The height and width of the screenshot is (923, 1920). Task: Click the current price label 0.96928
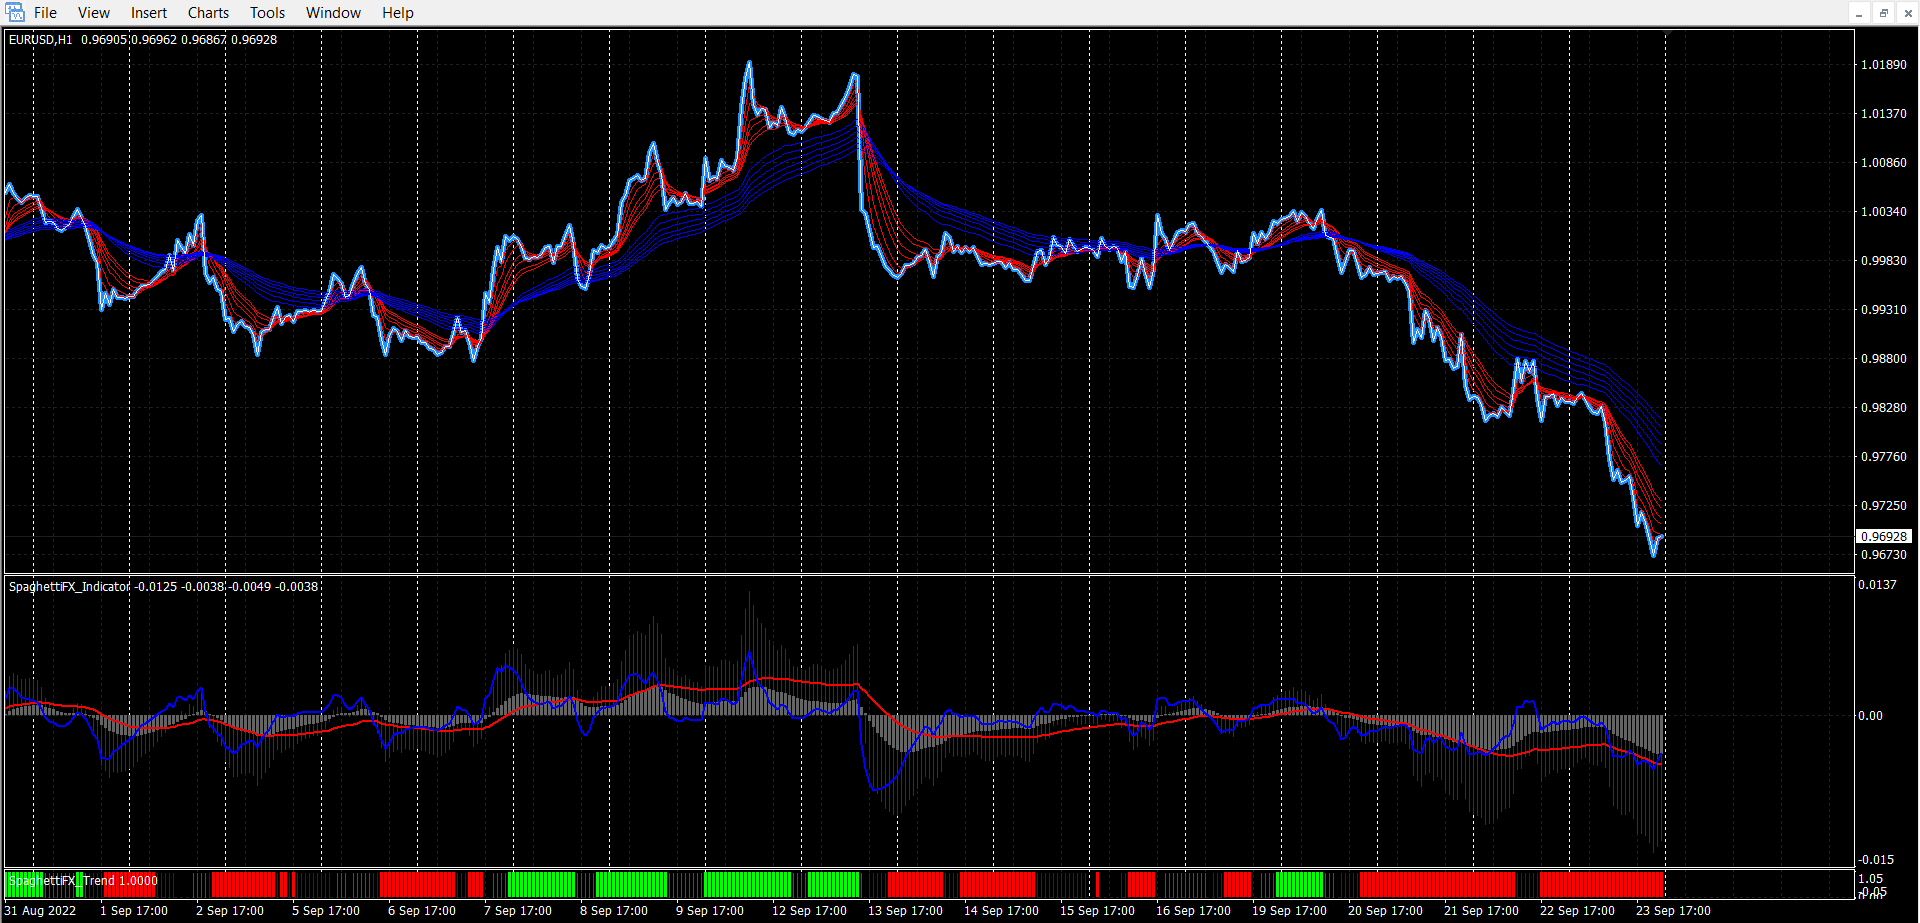[x=1883, y=537]
